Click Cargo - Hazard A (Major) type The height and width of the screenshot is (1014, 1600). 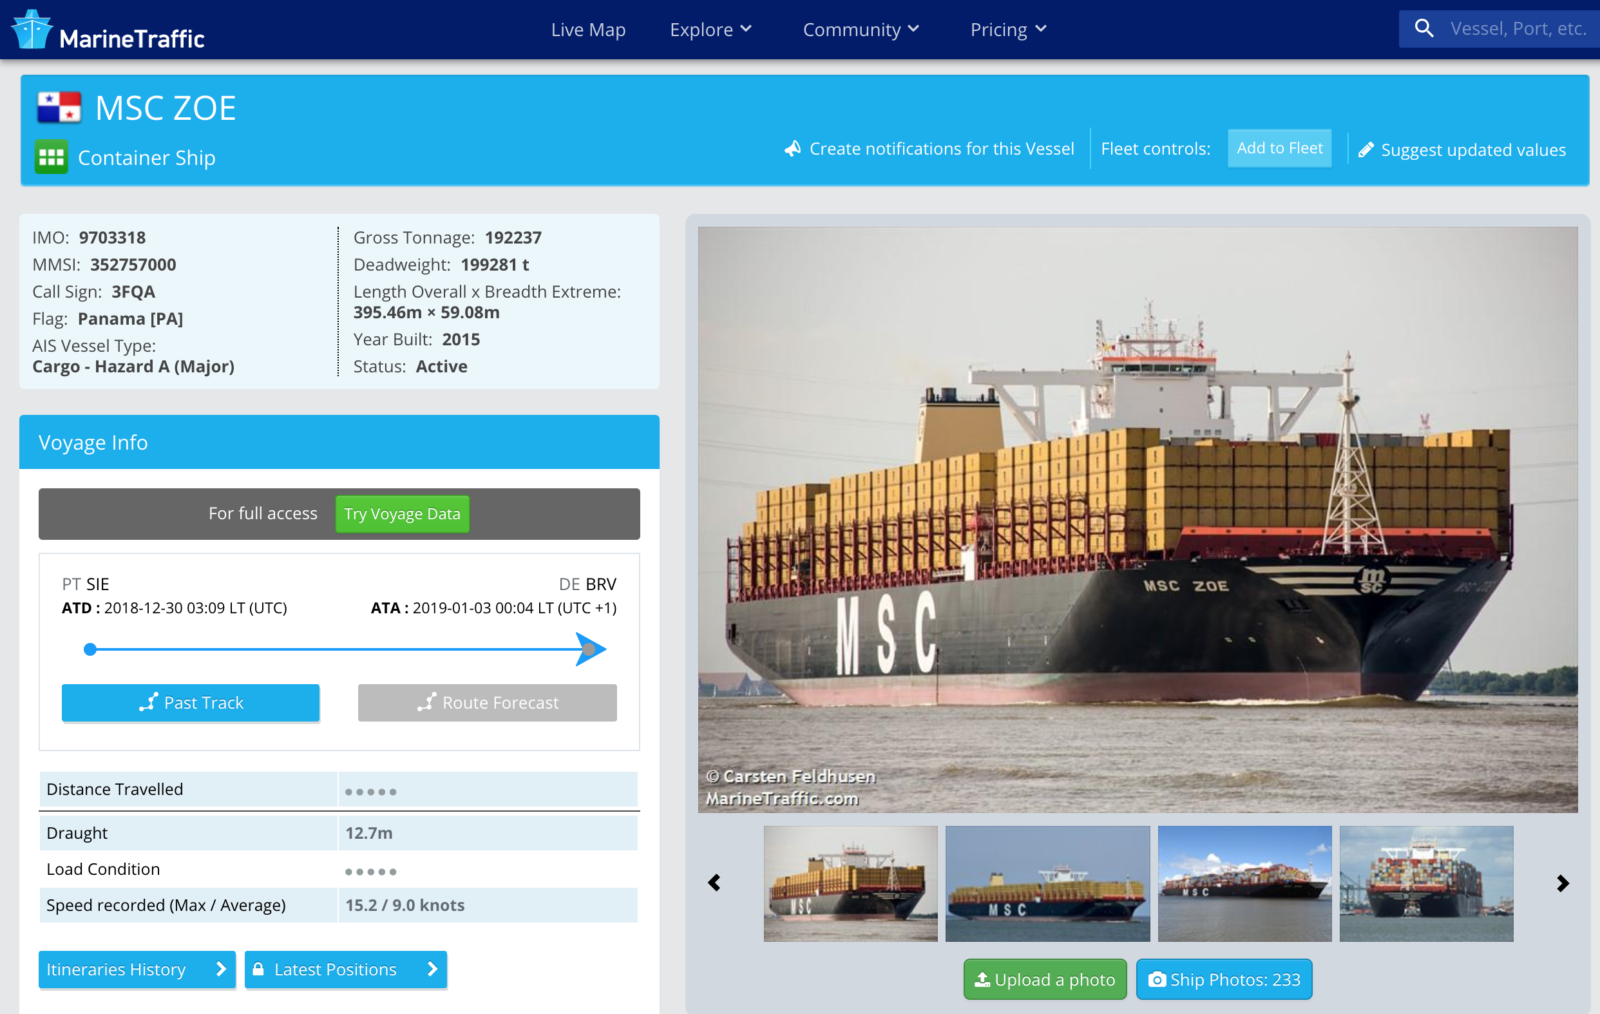133,367
